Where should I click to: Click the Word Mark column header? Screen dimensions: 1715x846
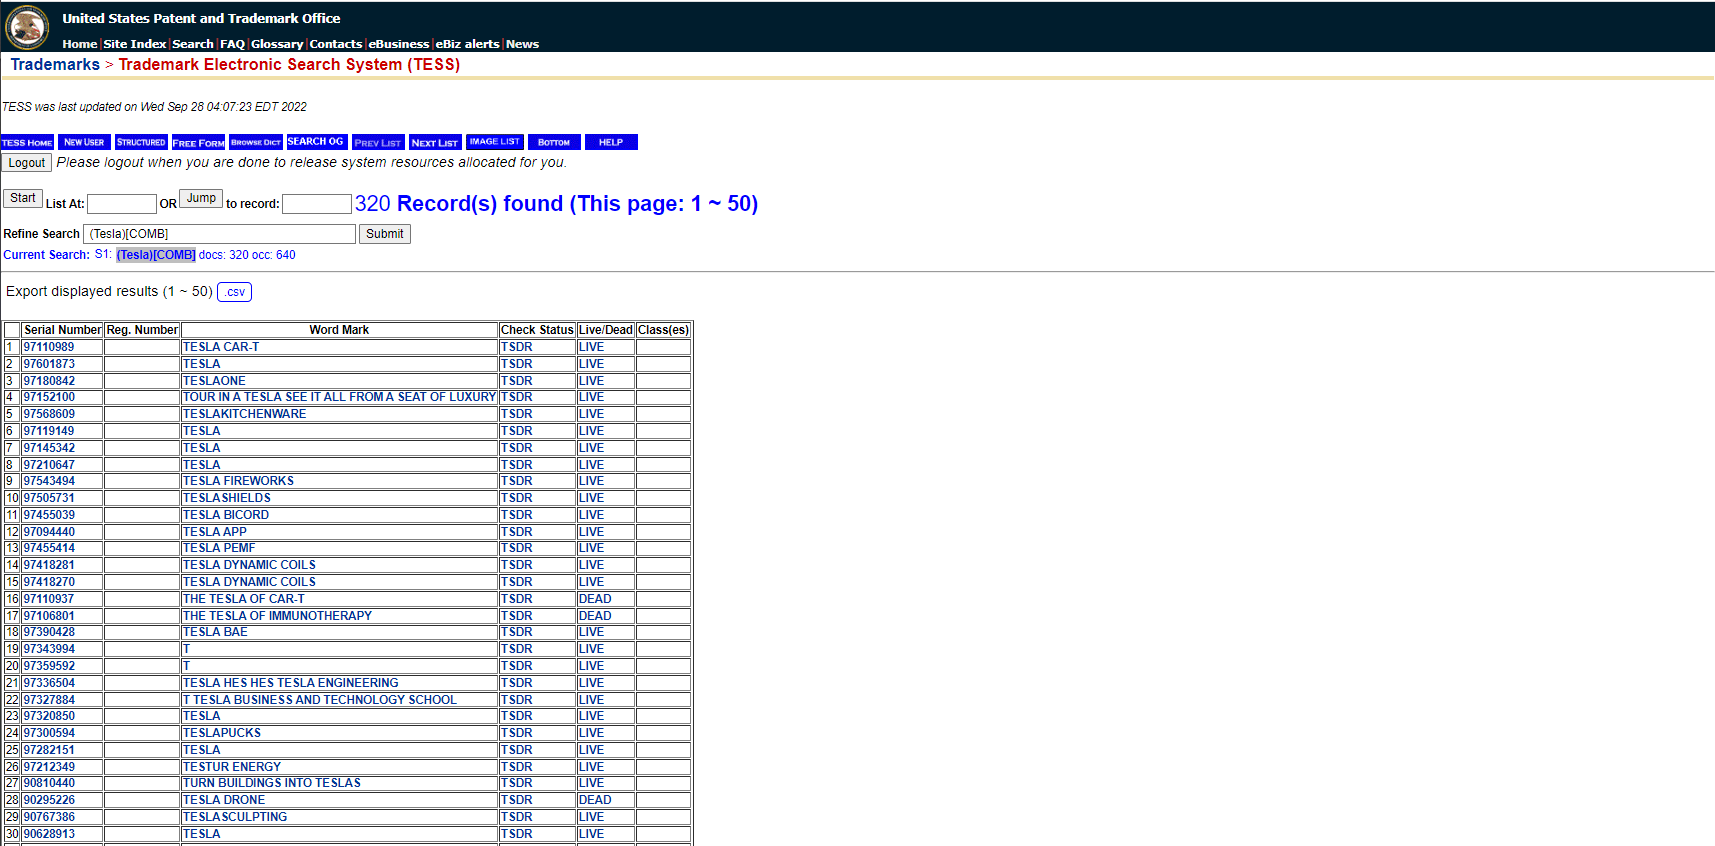click(339, 330)
